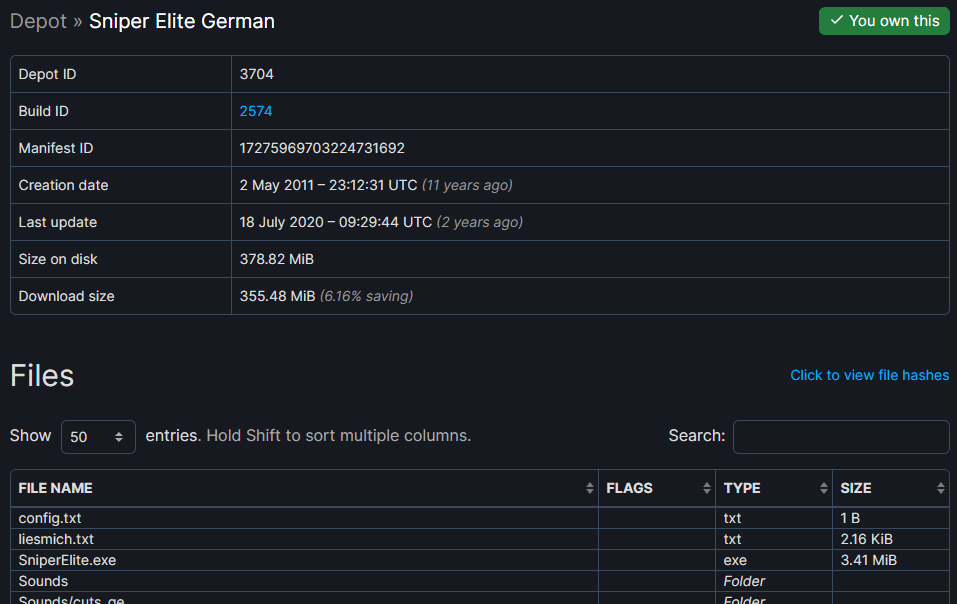Click Size on disk value 378.82 MiB
This screenshot has height=604, width=957.
pos(276,259)
